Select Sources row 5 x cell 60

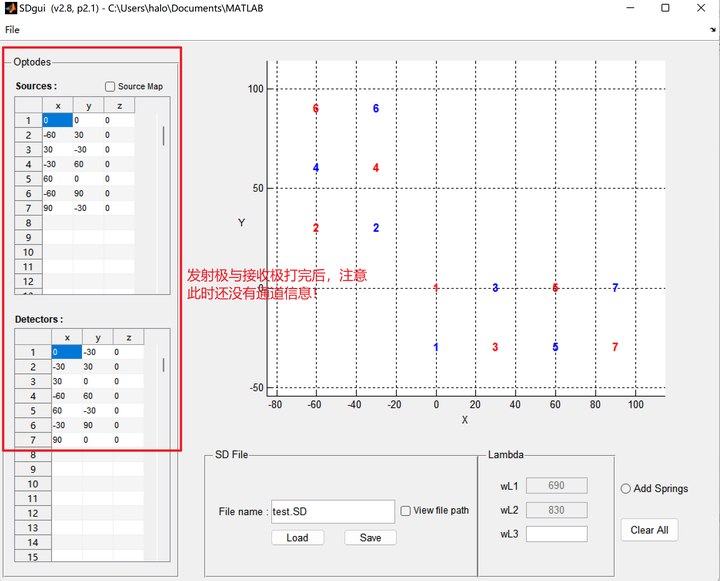[x=57, y=179]
